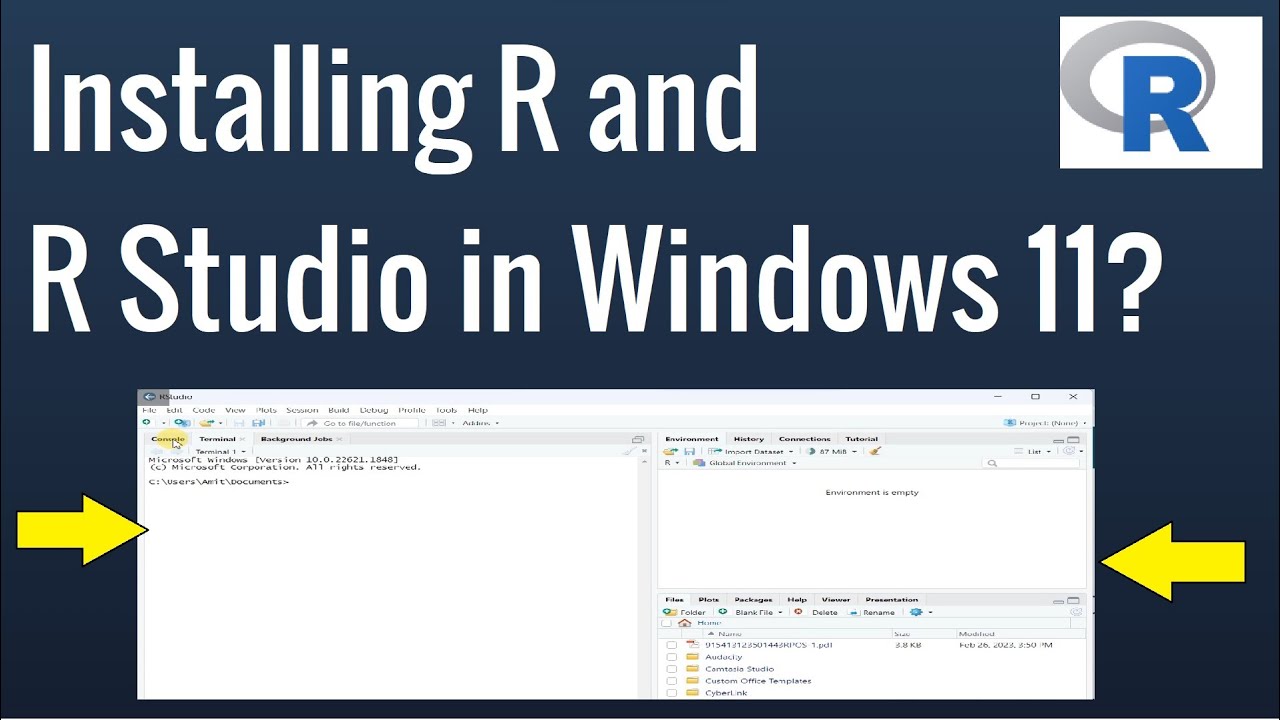Screen dimensions: 1280x720
Task: Click the Delete button in Files pane
Action: [x=817, y=612]
